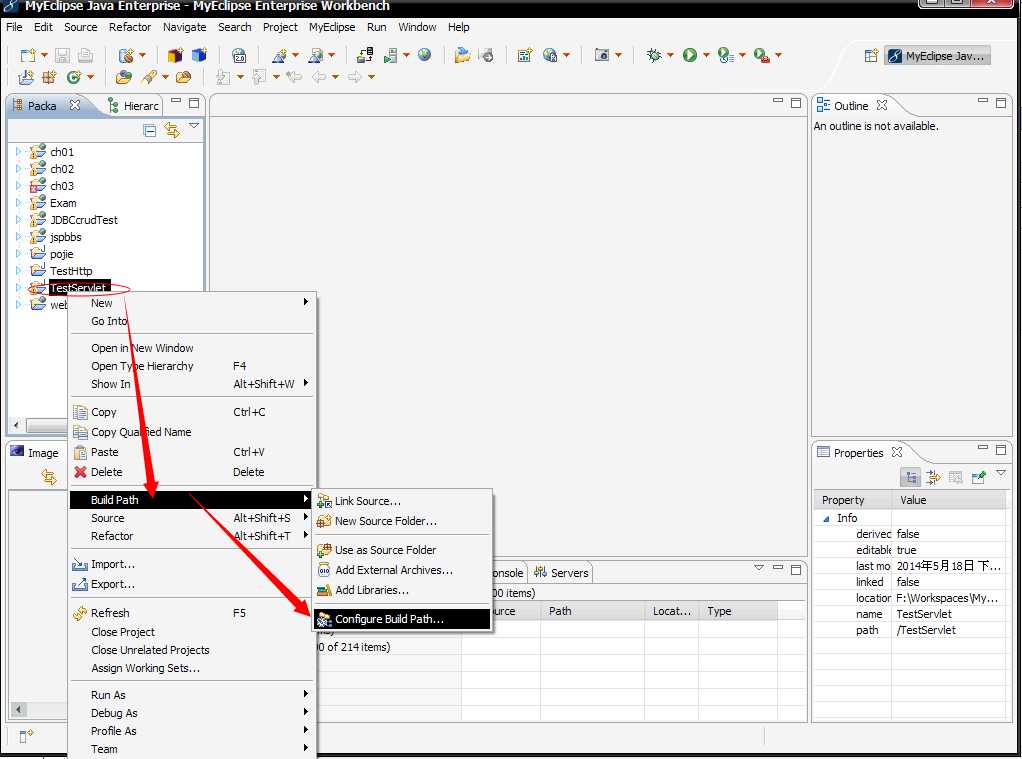Click the new Java class icon
This screenshot has height=759, width=1022.
point(75,78)
